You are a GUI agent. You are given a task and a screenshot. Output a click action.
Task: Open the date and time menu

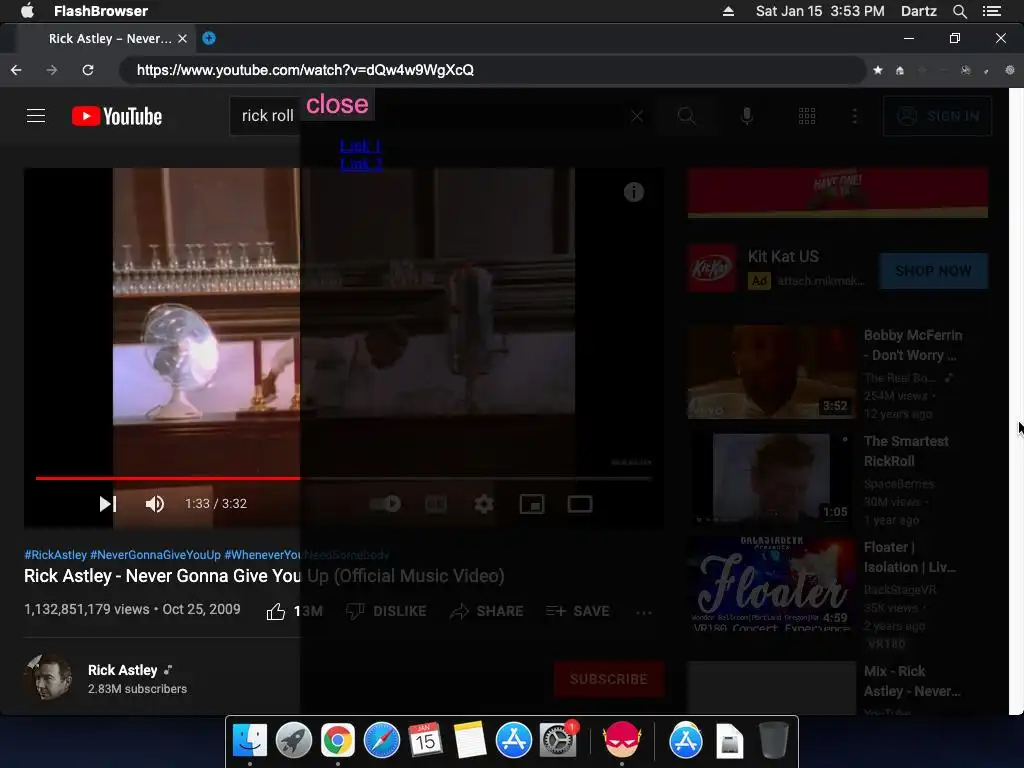(x=820, y=11)
